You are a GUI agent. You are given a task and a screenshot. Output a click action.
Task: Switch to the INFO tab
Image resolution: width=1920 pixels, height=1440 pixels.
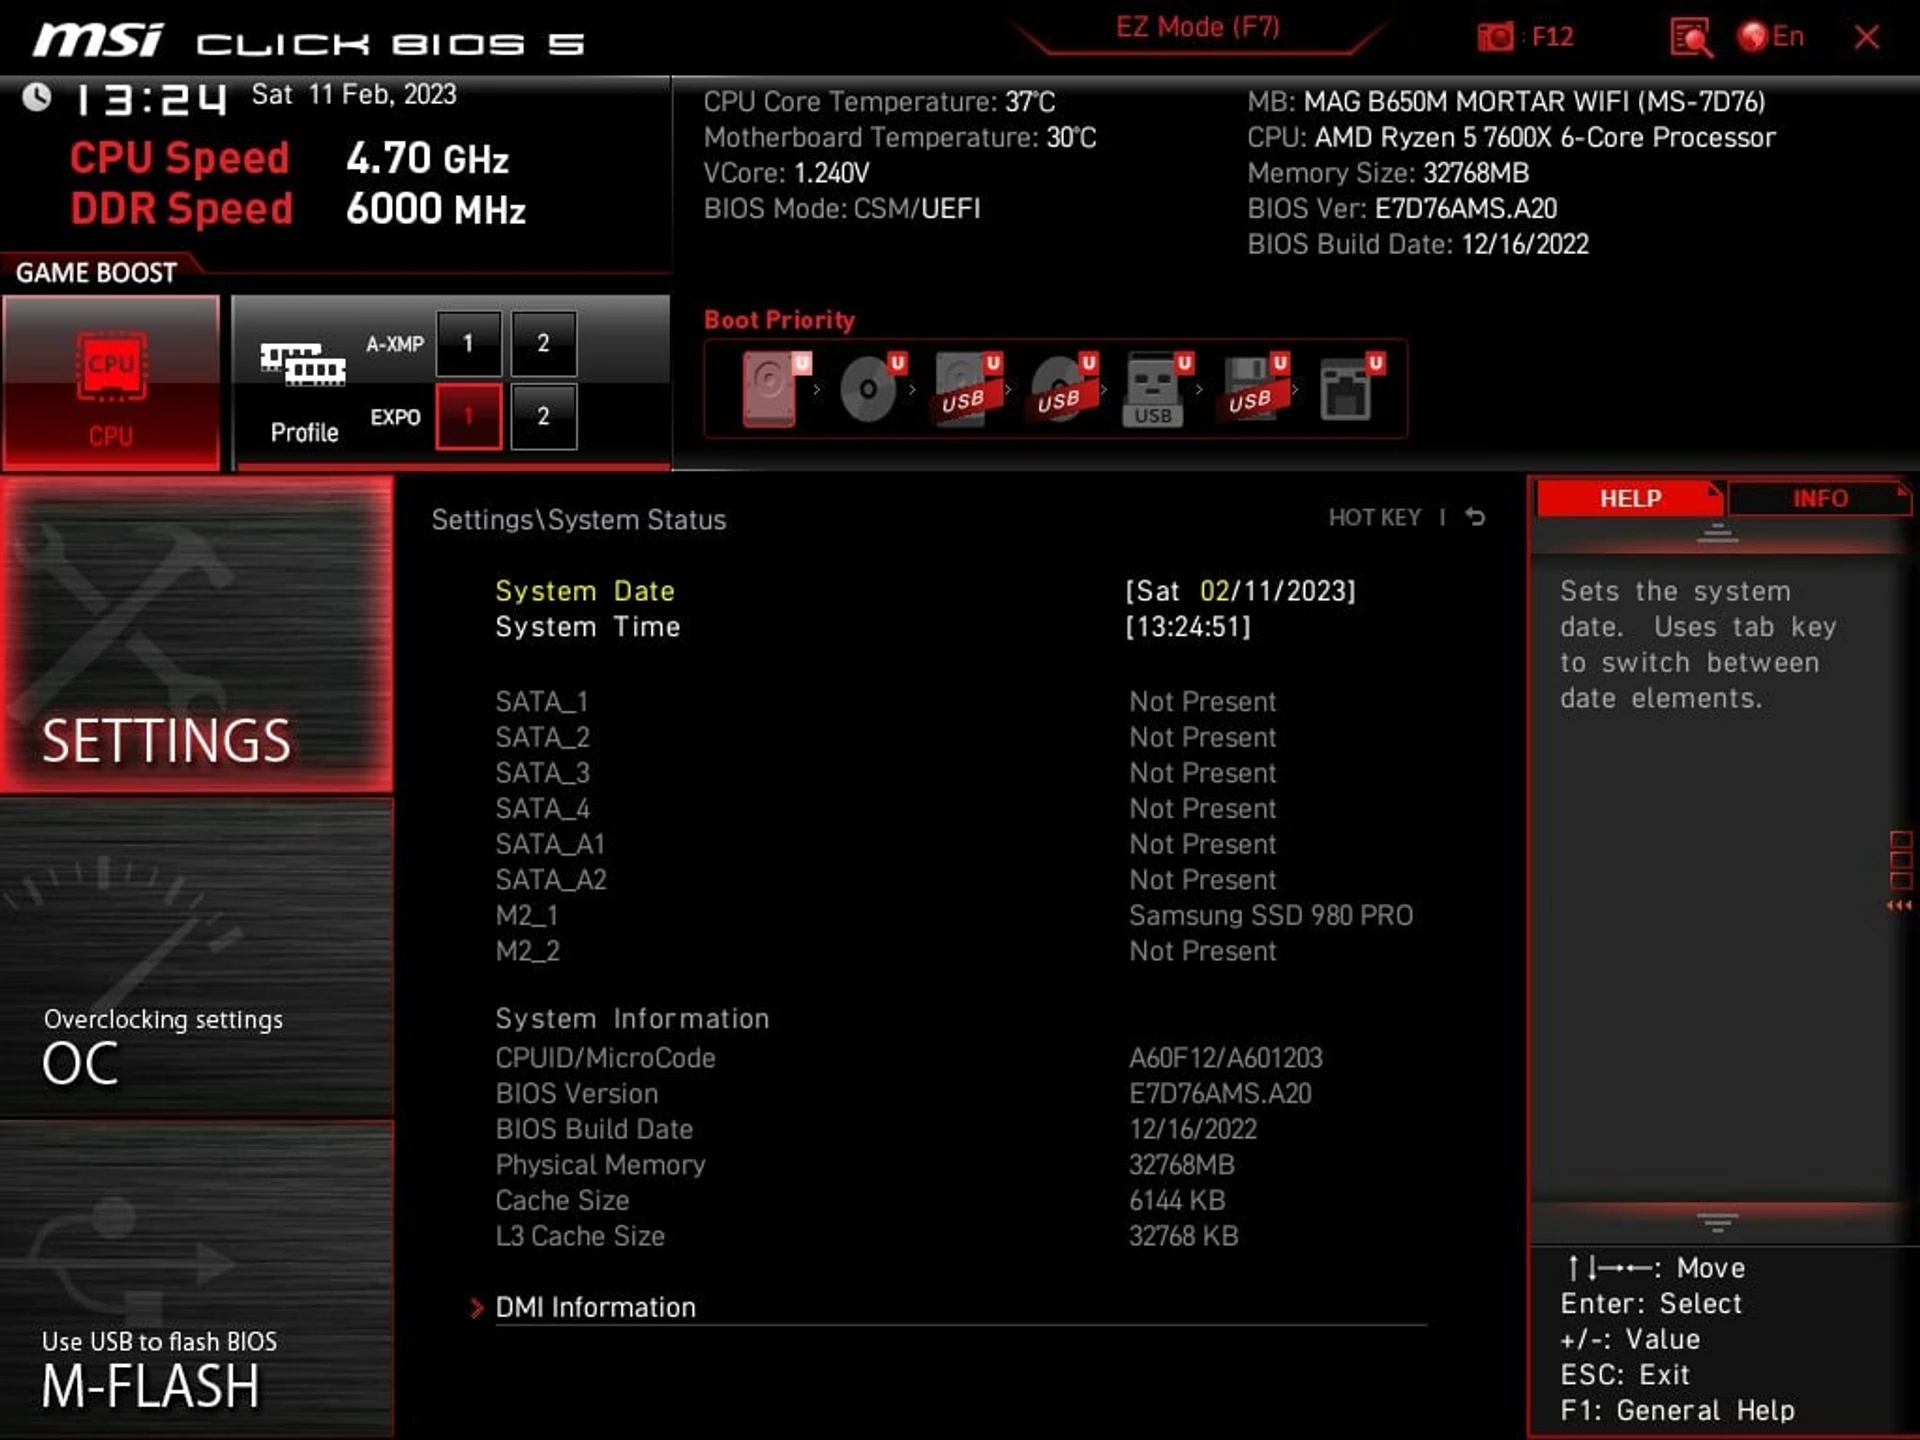point(1819,499)
